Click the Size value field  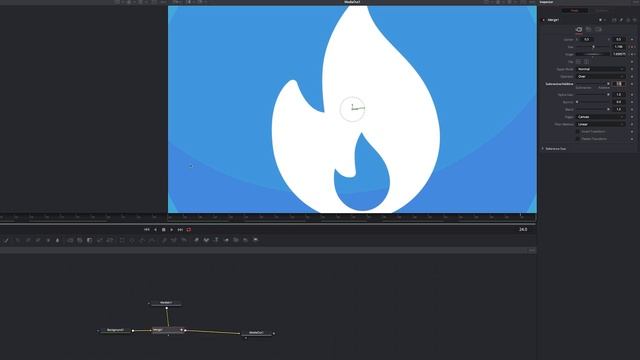click(x=619, y=47)
